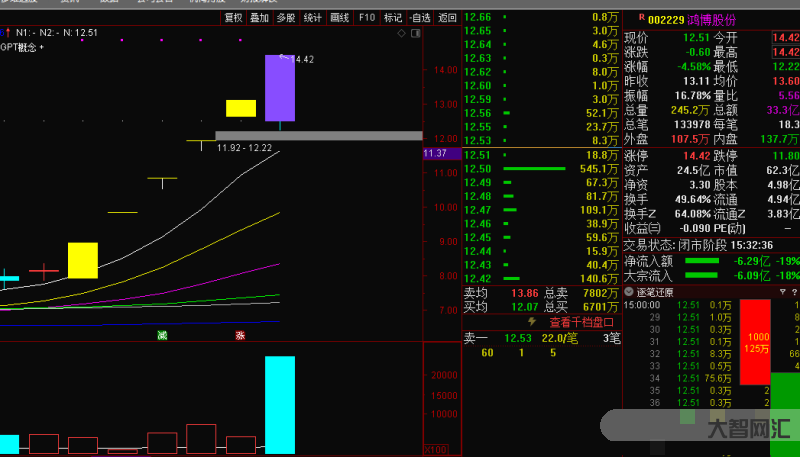Remove stock via -自选 button

click(x=420, y=18)
